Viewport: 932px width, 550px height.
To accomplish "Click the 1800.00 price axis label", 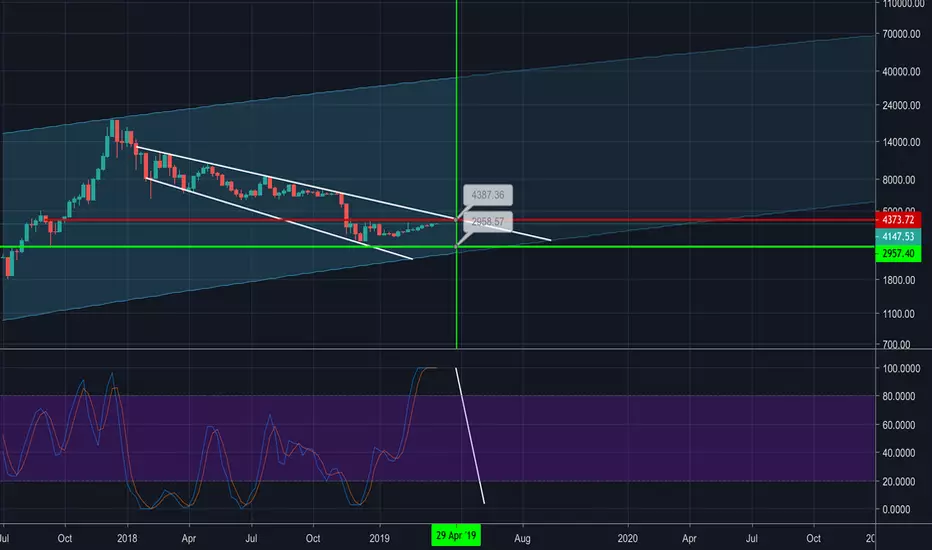I will tap(899, 280).
